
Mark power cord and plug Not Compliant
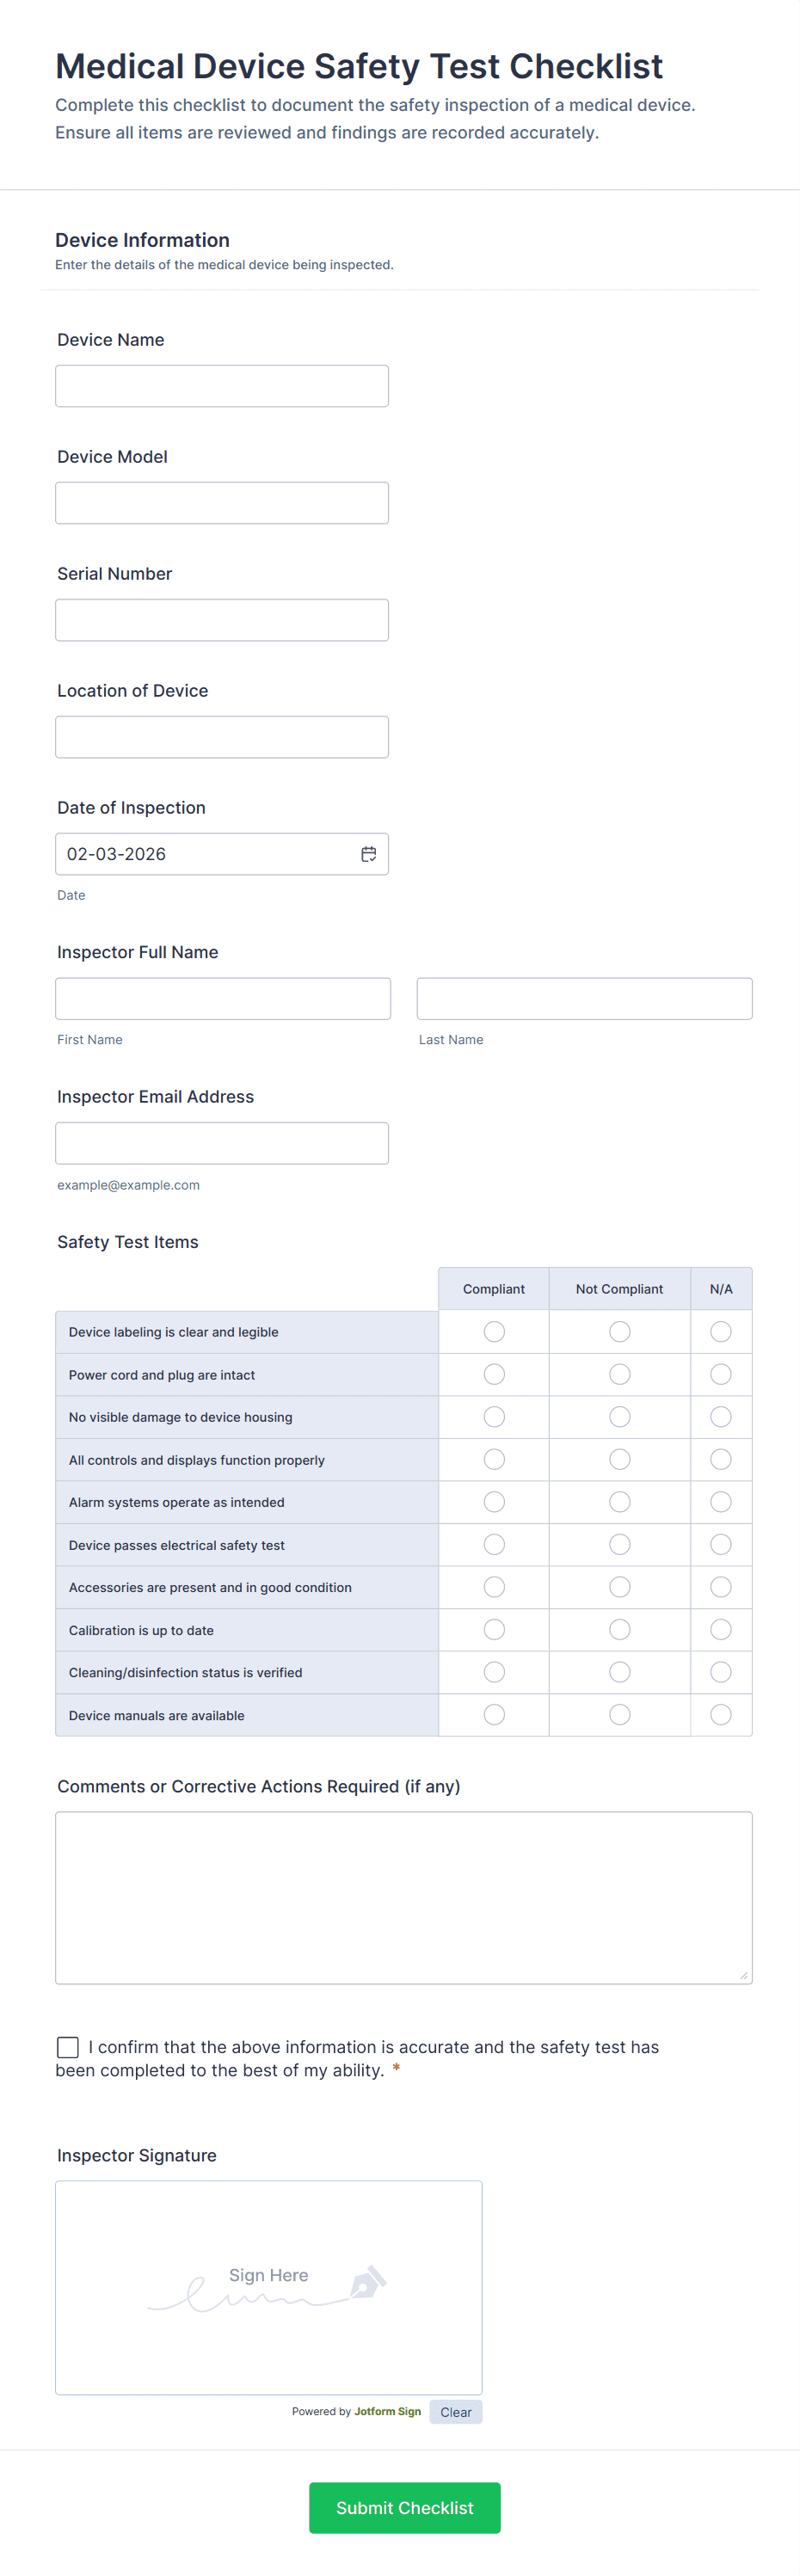(x=620, y=1375)
